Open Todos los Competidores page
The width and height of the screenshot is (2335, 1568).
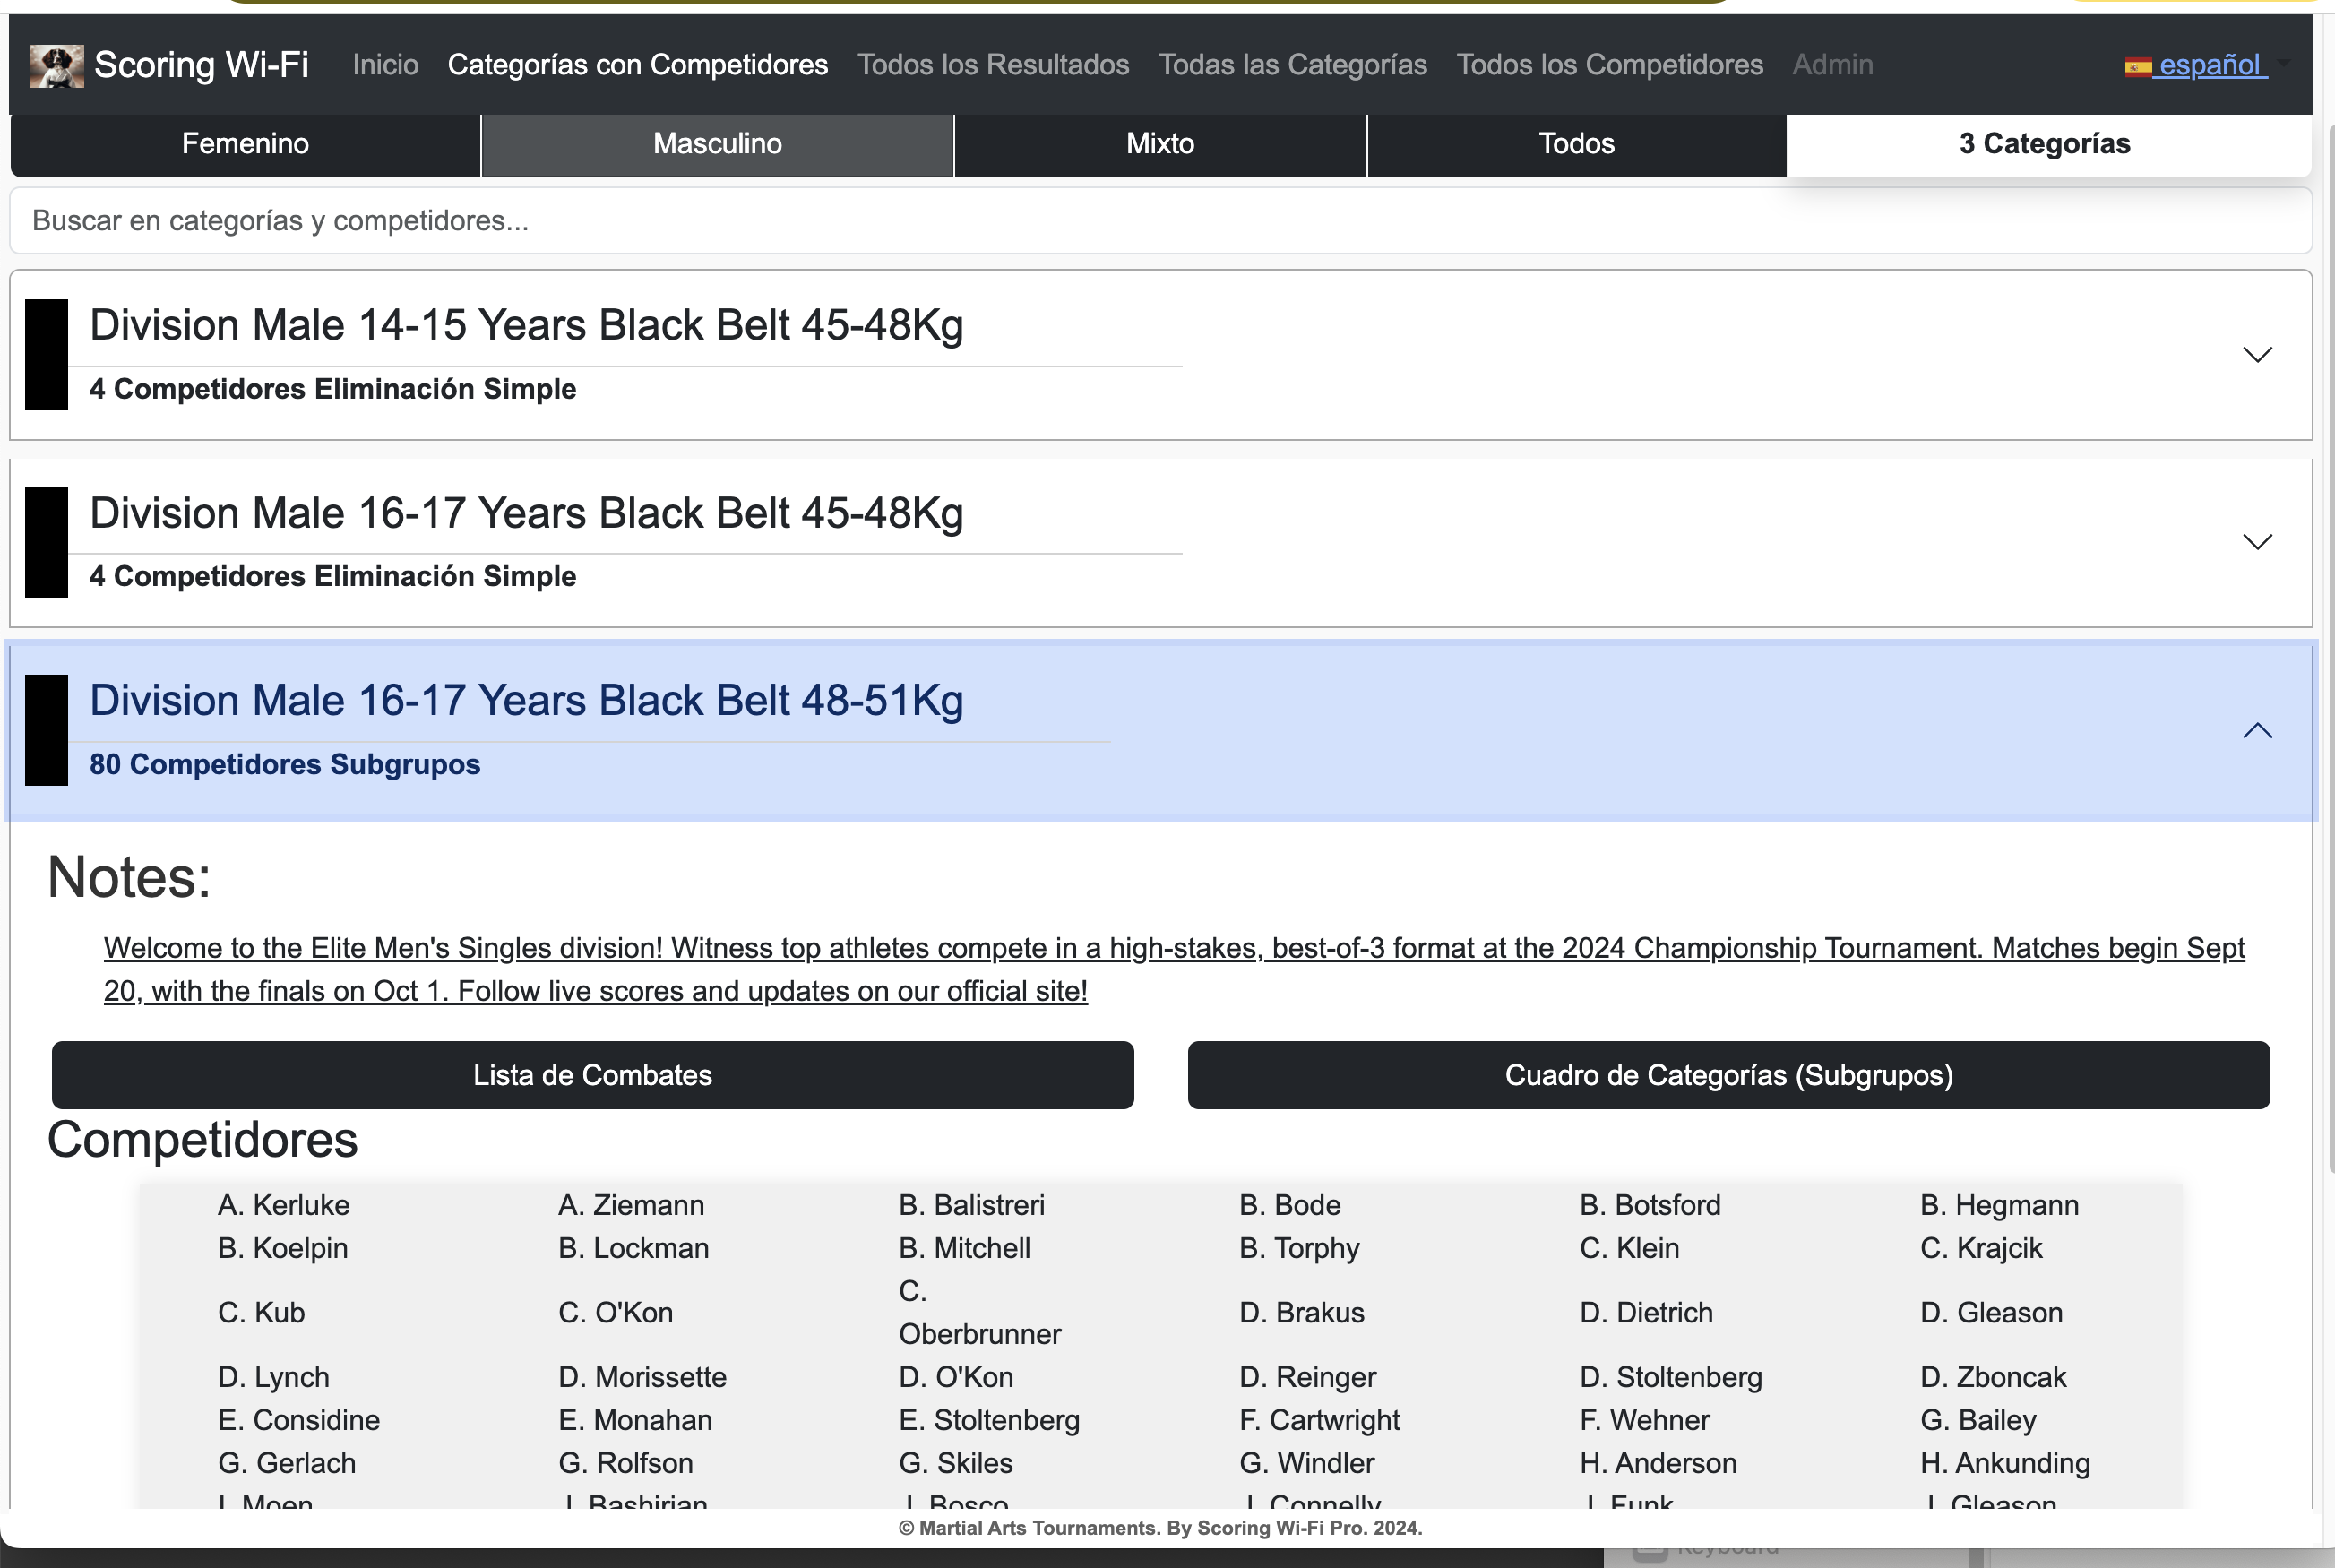pos(1609,65)
